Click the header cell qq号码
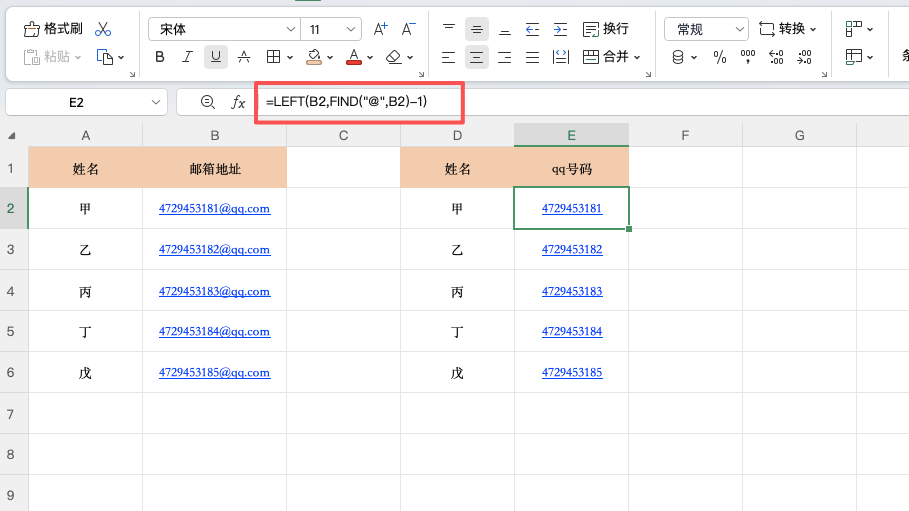 click(572, 168)
